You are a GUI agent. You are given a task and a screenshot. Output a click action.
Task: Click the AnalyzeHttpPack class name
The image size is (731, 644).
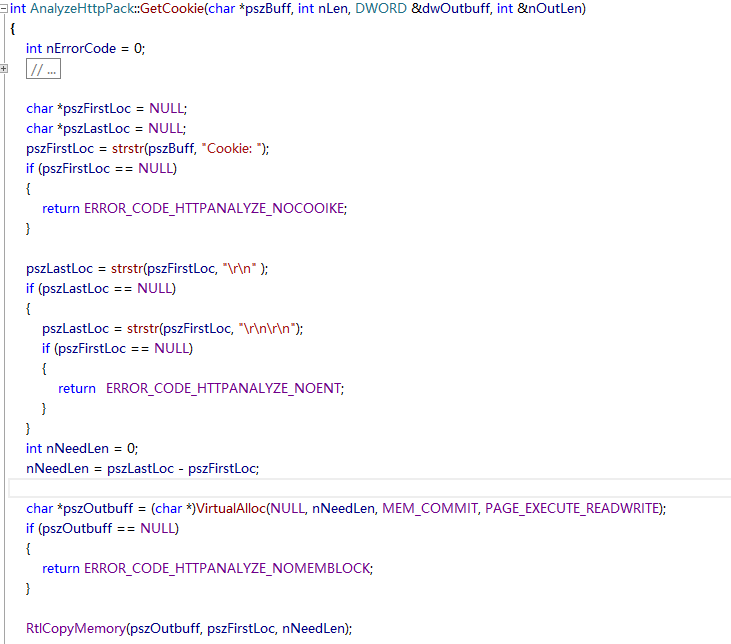pyautogui.click(x=82, y=9)
